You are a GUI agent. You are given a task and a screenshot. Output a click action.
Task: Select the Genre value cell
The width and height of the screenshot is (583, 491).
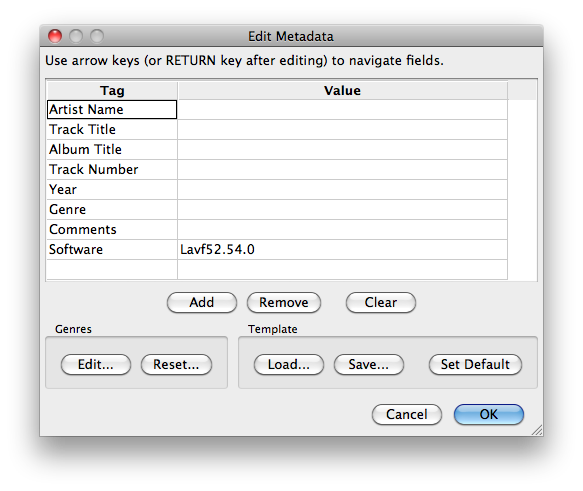click(342, 210)
